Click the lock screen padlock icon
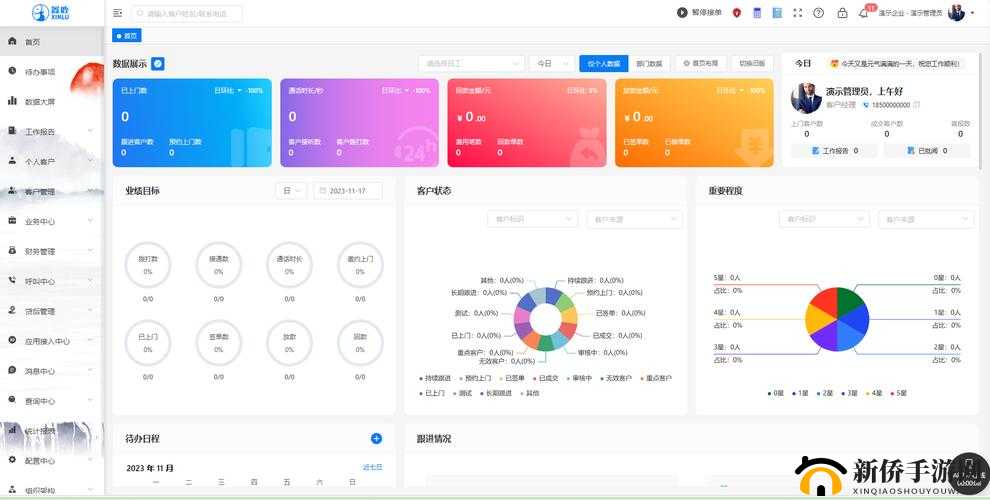Image resolution: width=990 pixels, height=500 pixels. 842,13
